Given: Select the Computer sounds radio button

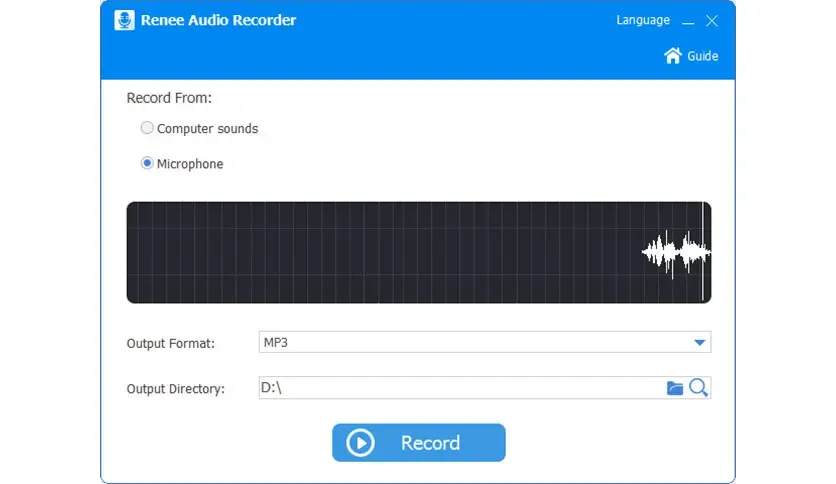Looking at the screenshot, I should [147, 128].
